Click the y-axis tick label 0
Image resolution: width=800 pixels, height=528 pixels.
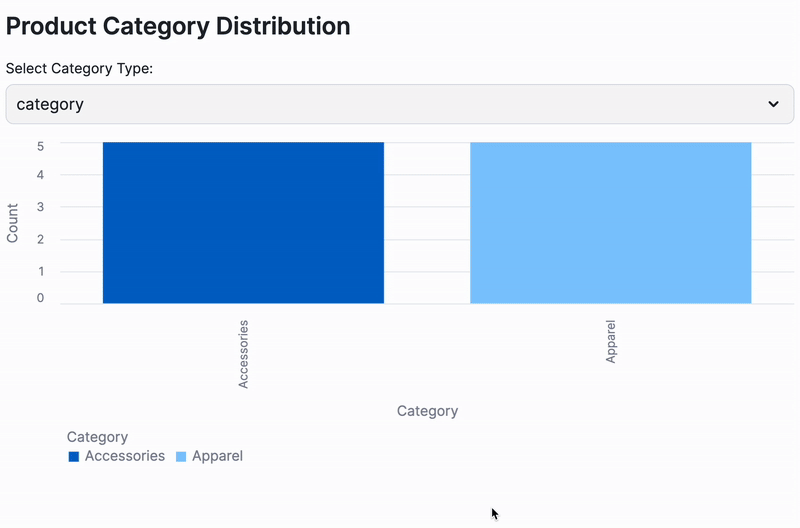[40, 298]
